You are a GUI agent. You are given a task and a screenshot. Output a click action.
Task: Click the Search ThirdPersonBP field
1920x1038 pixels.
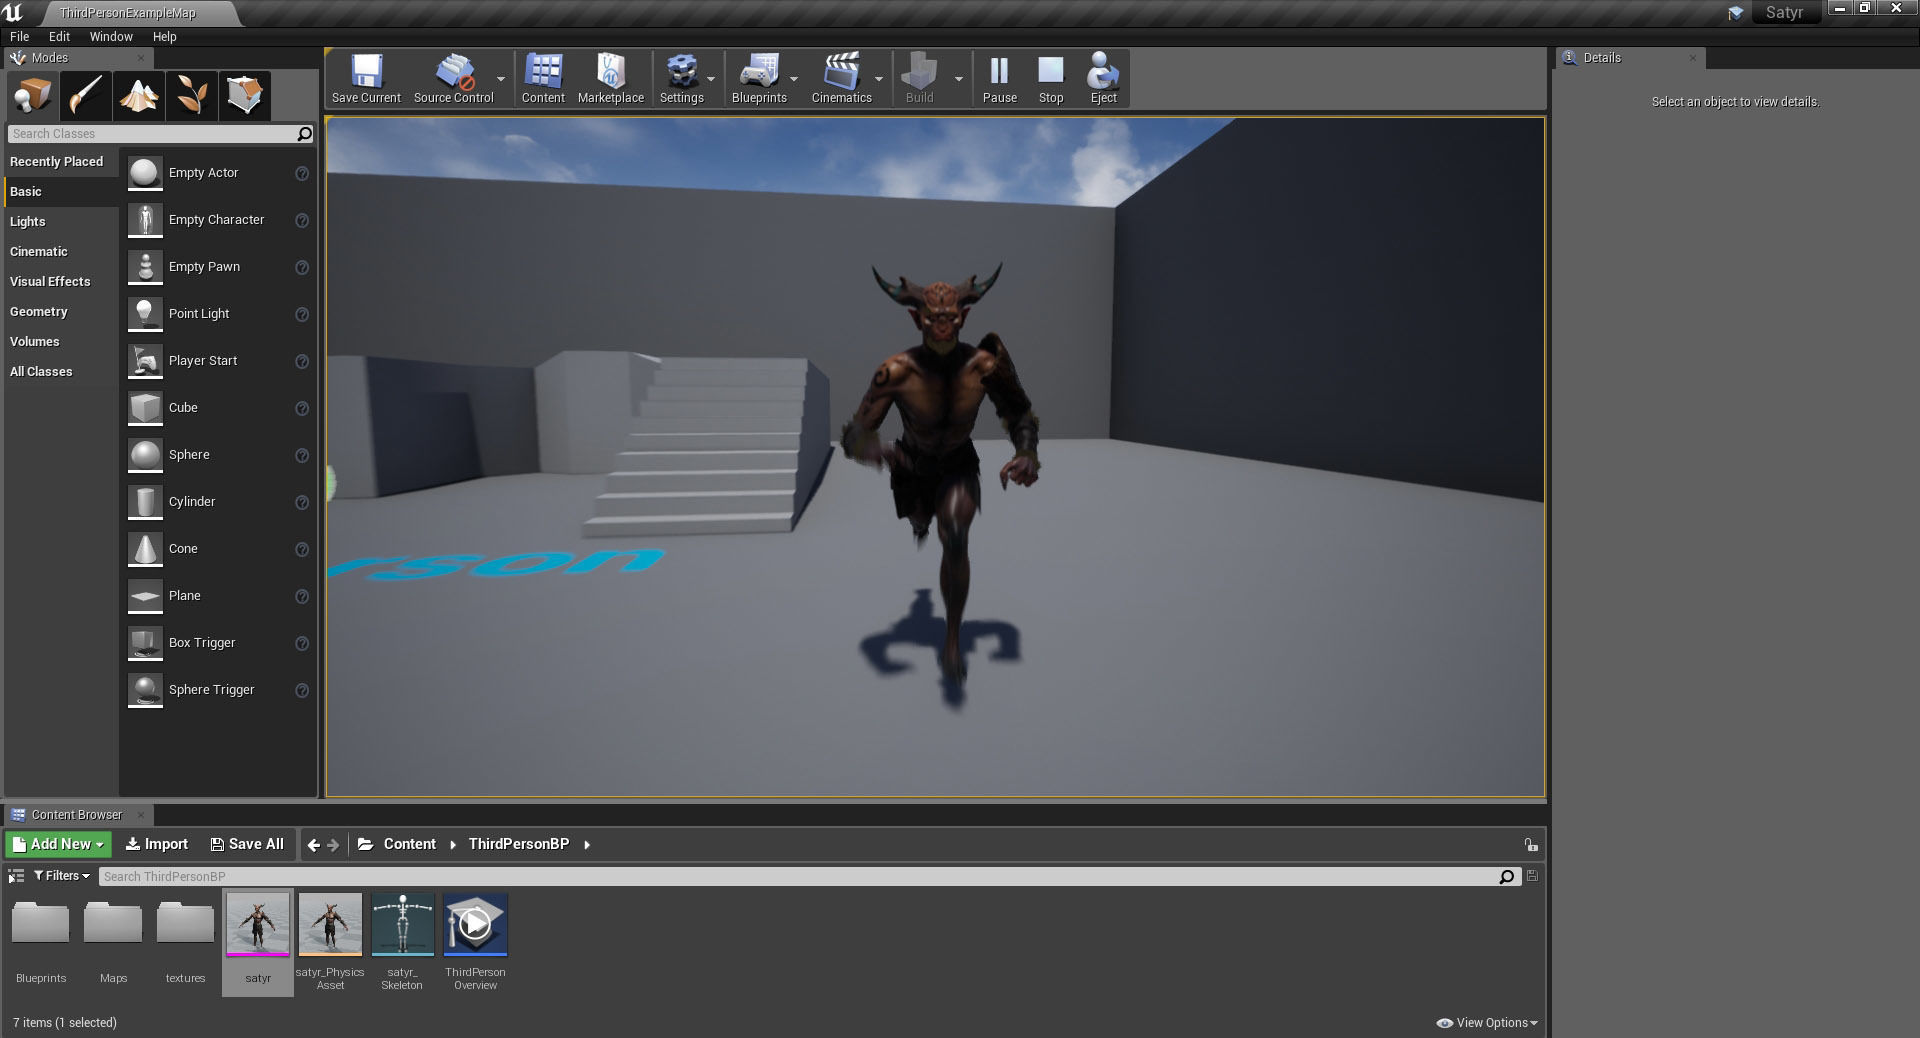coord(798,877)
